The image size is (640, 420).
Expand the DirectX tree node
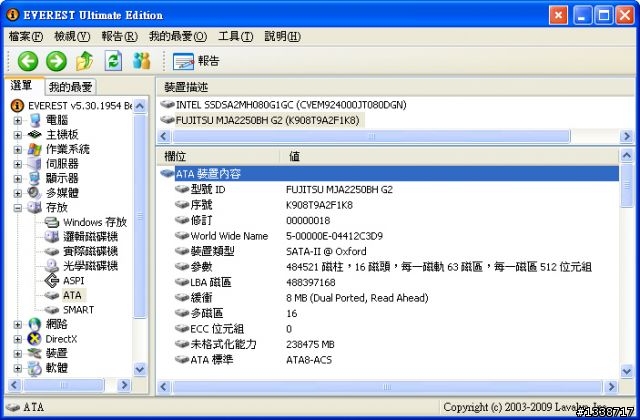[x=18, y=339]
